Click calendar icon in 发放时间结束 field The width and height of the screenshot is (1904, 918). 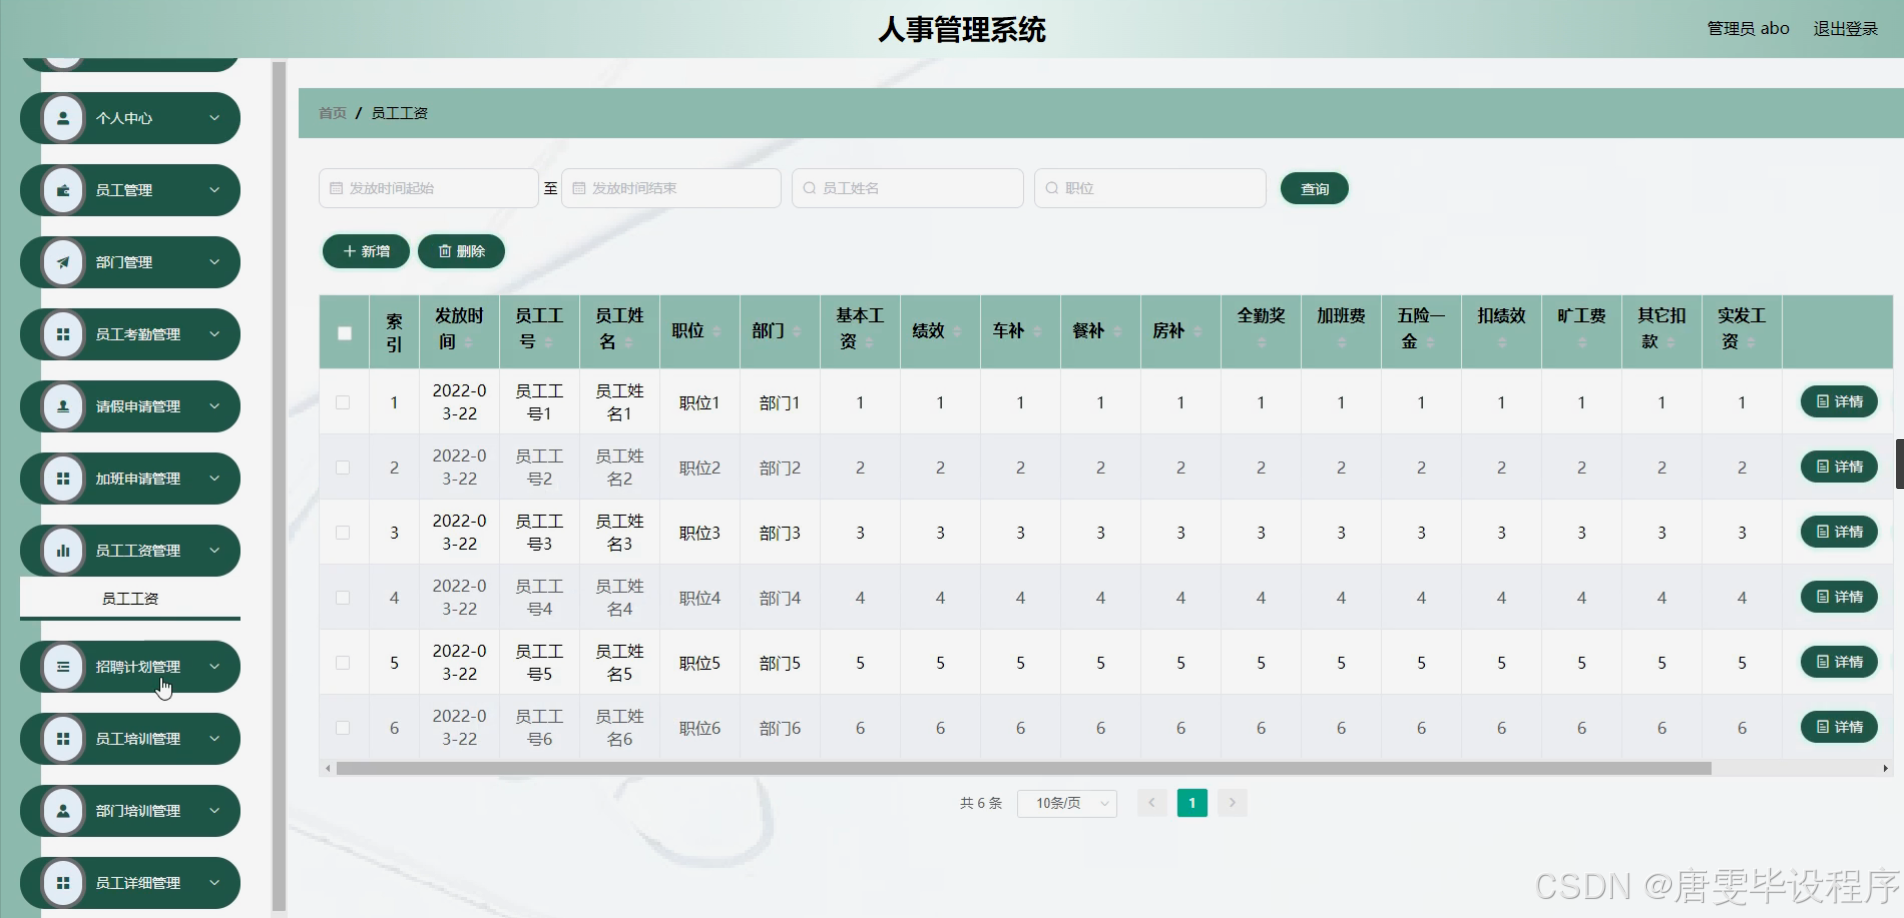[x=578, y=188]
